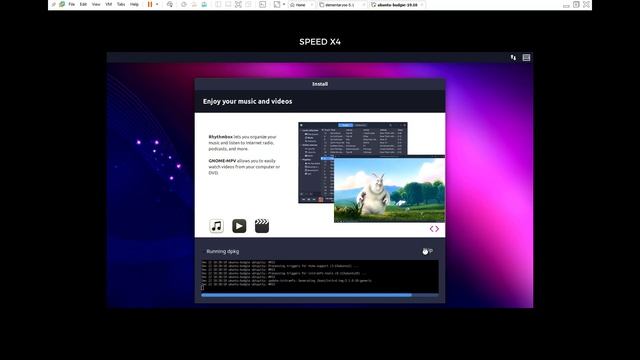Click the play button media icon
This screenshot has width=640, height=360.
(239, 226)
